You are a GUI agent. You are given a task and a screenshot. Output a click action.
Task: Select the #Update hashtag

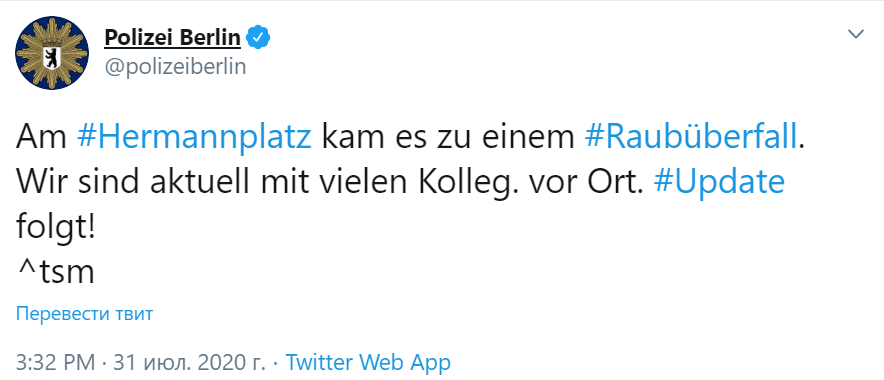point(719,183)
